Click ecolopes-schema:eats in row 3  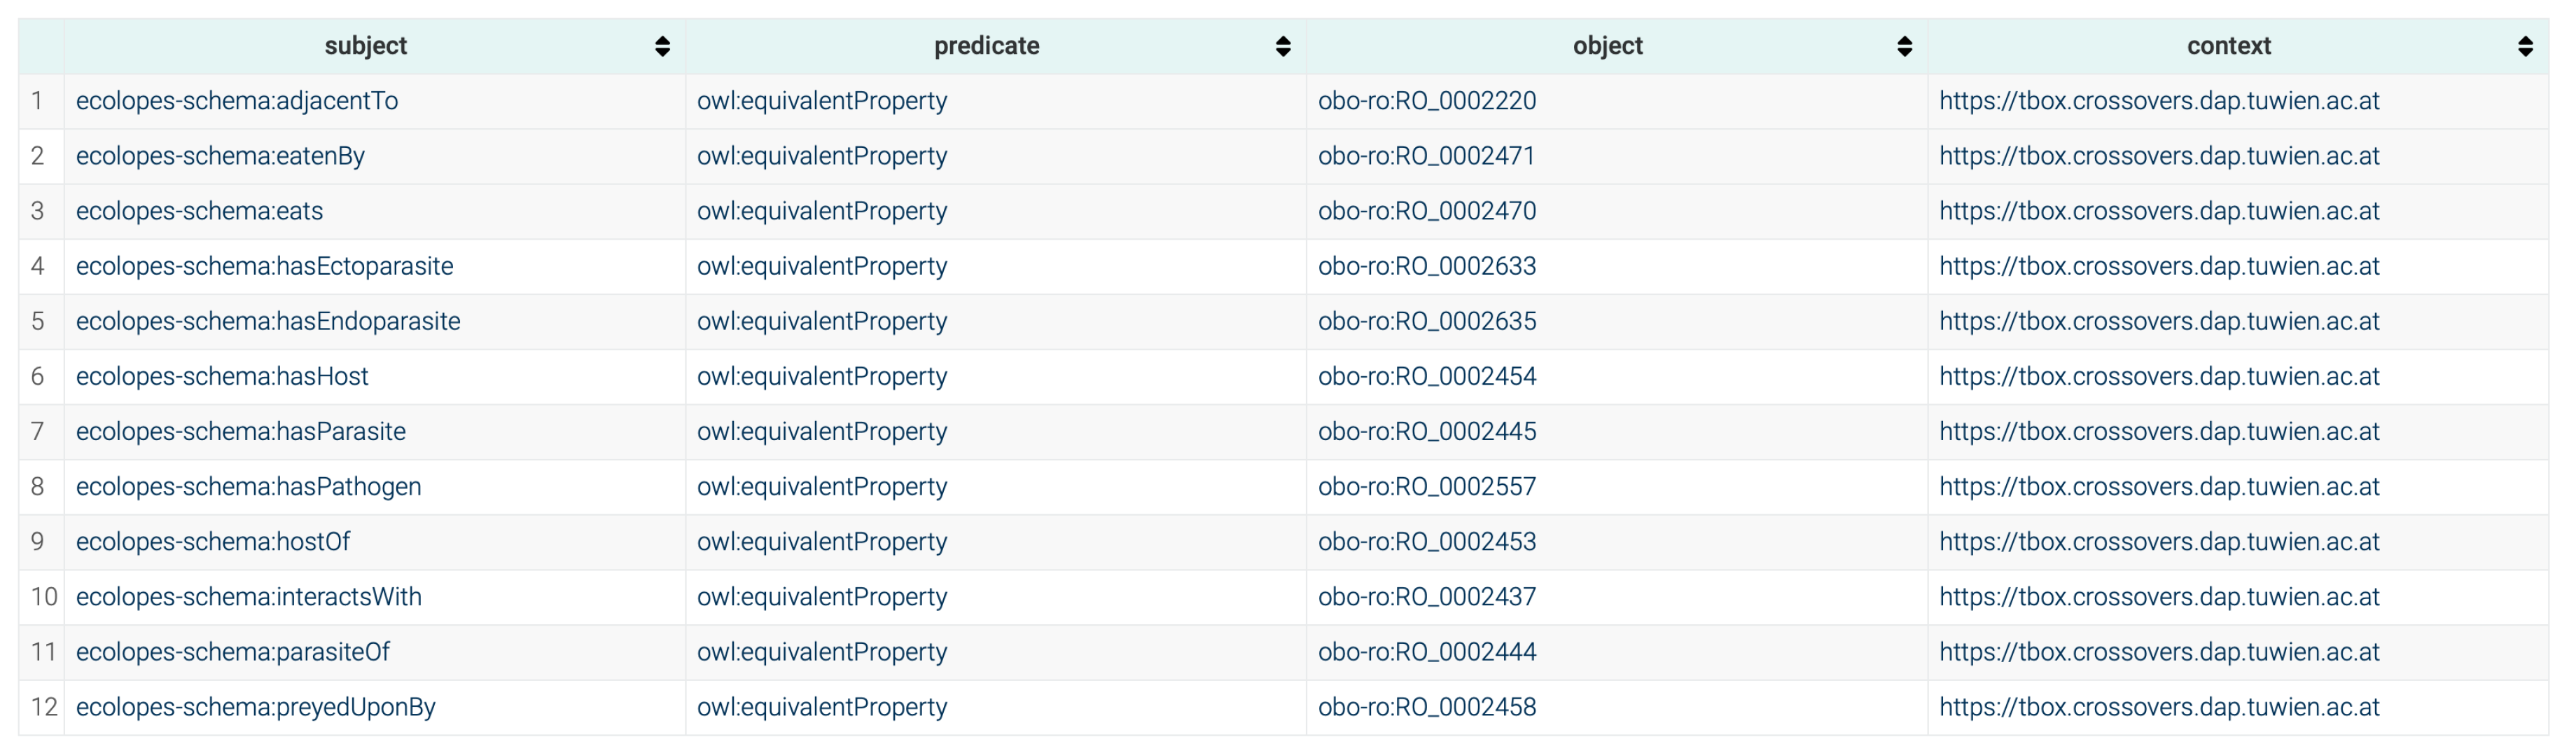coord(199,211)
